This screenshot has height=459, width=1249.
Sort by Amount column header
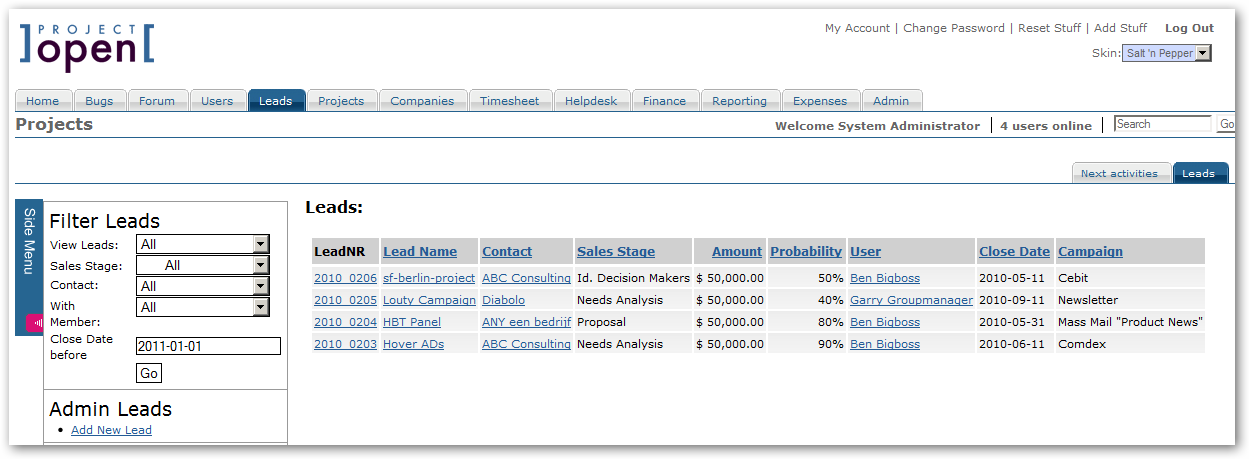tap(737, 252)
